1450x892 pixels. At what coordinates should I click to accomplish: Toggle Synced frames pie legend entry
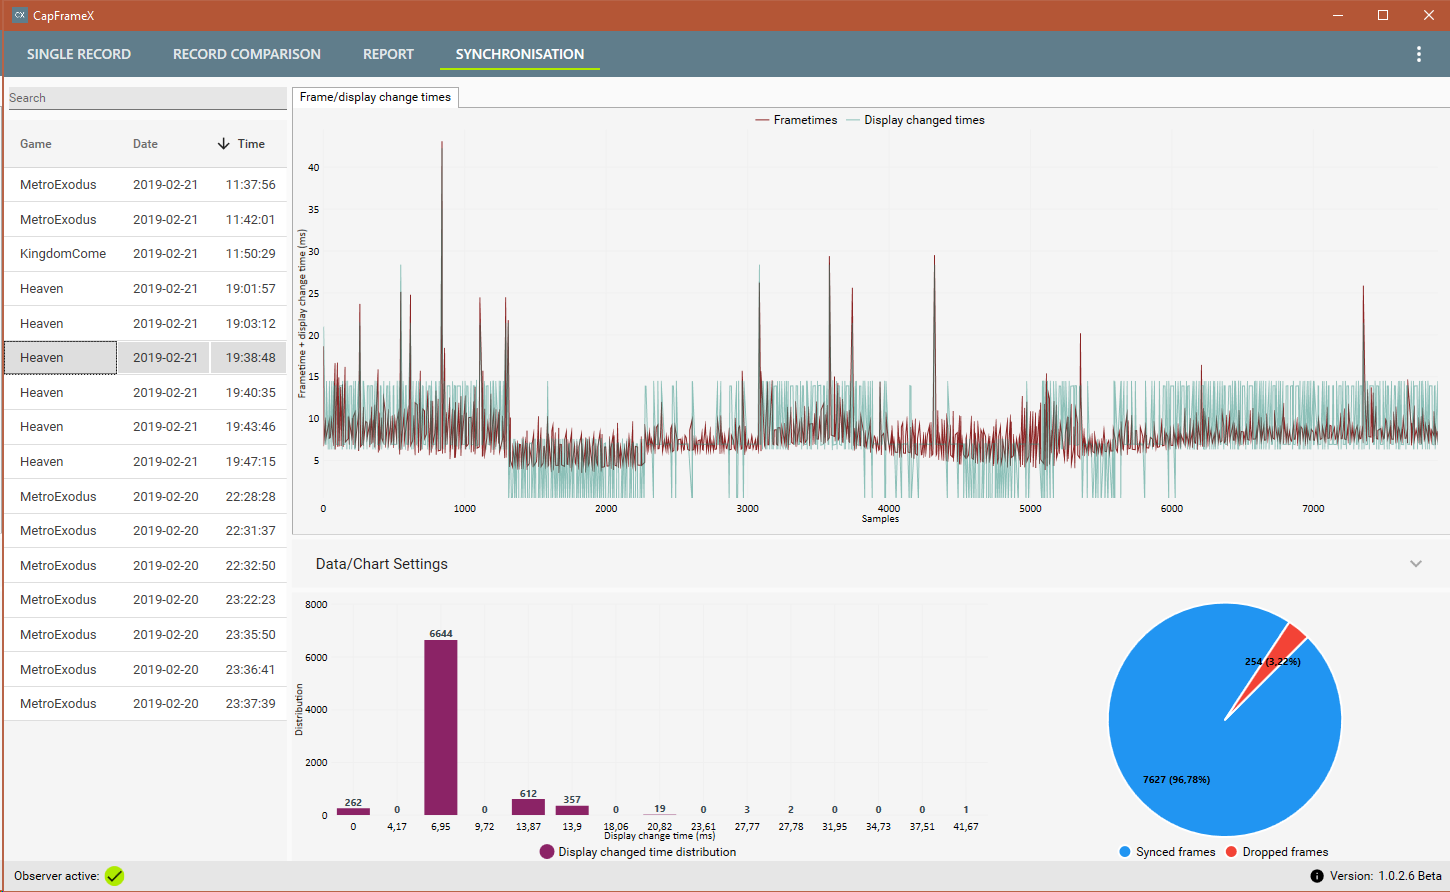pos(1167,852)
